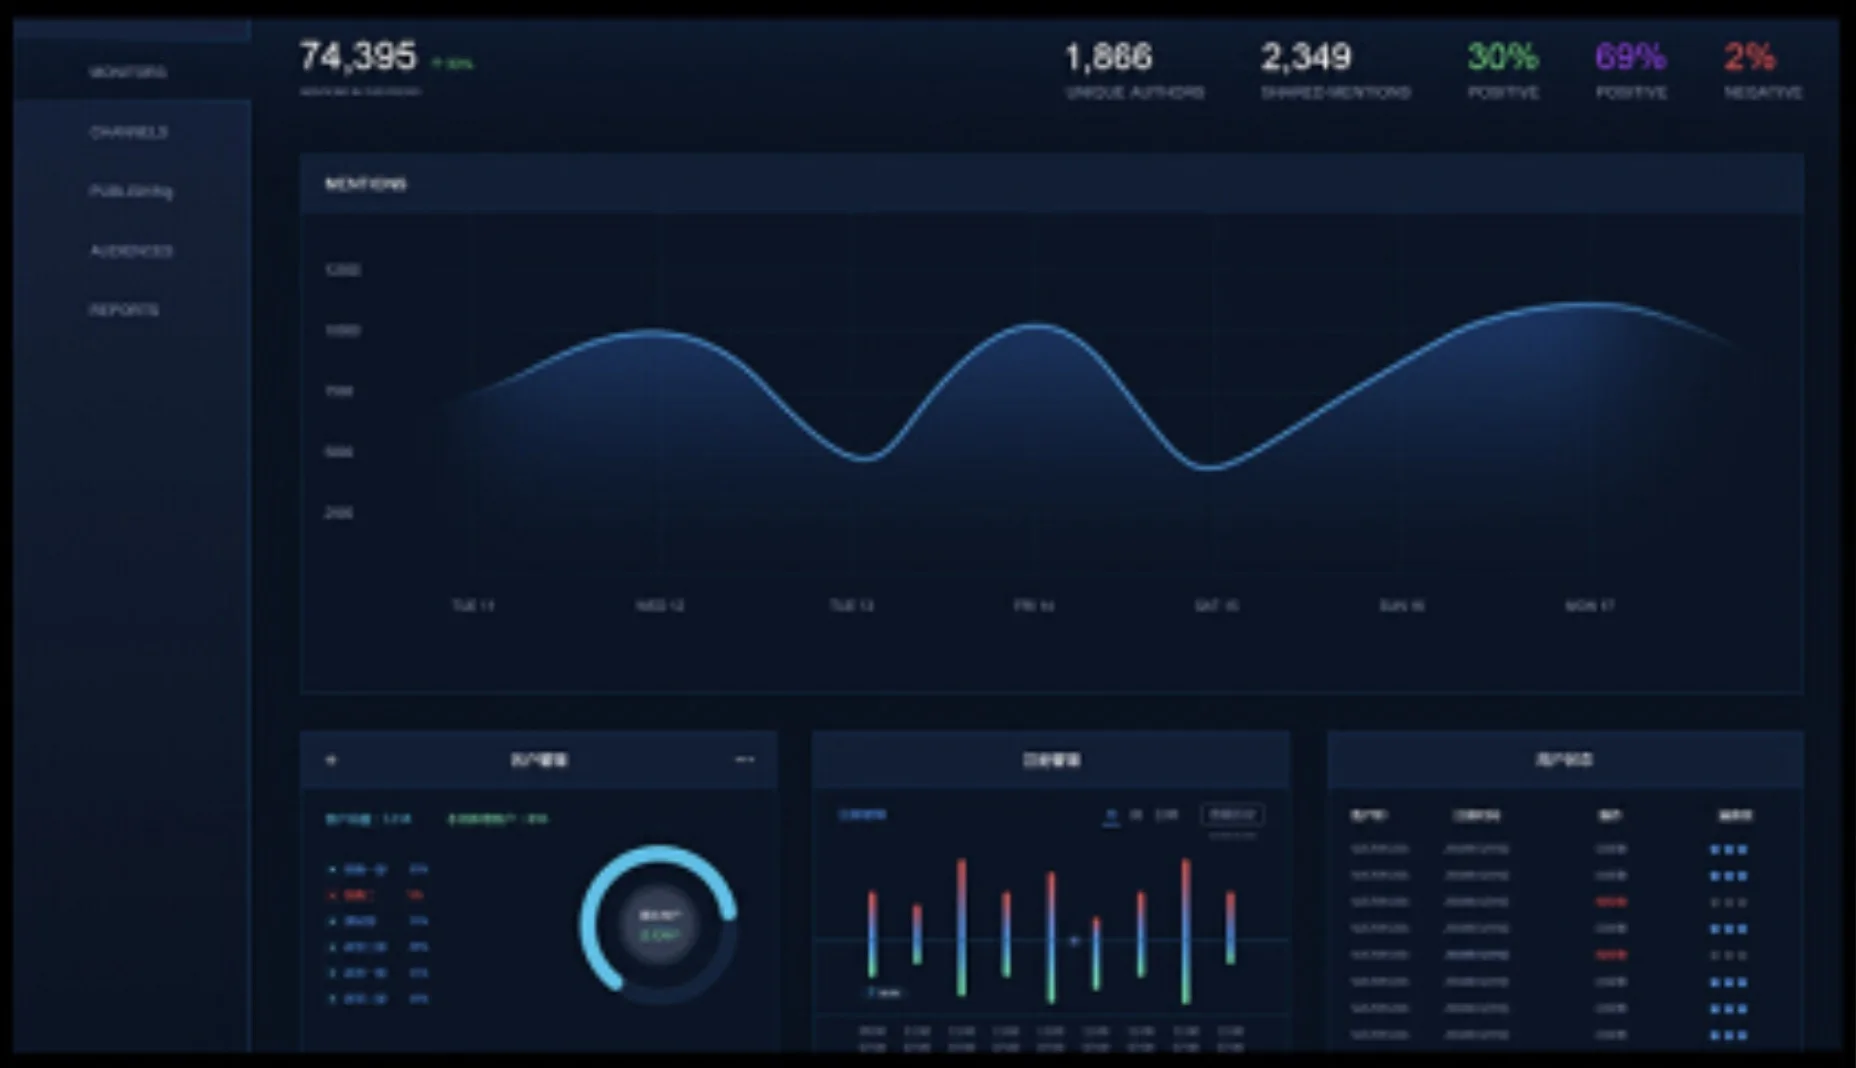Click the red 2% negative stat

point(1750,57)
